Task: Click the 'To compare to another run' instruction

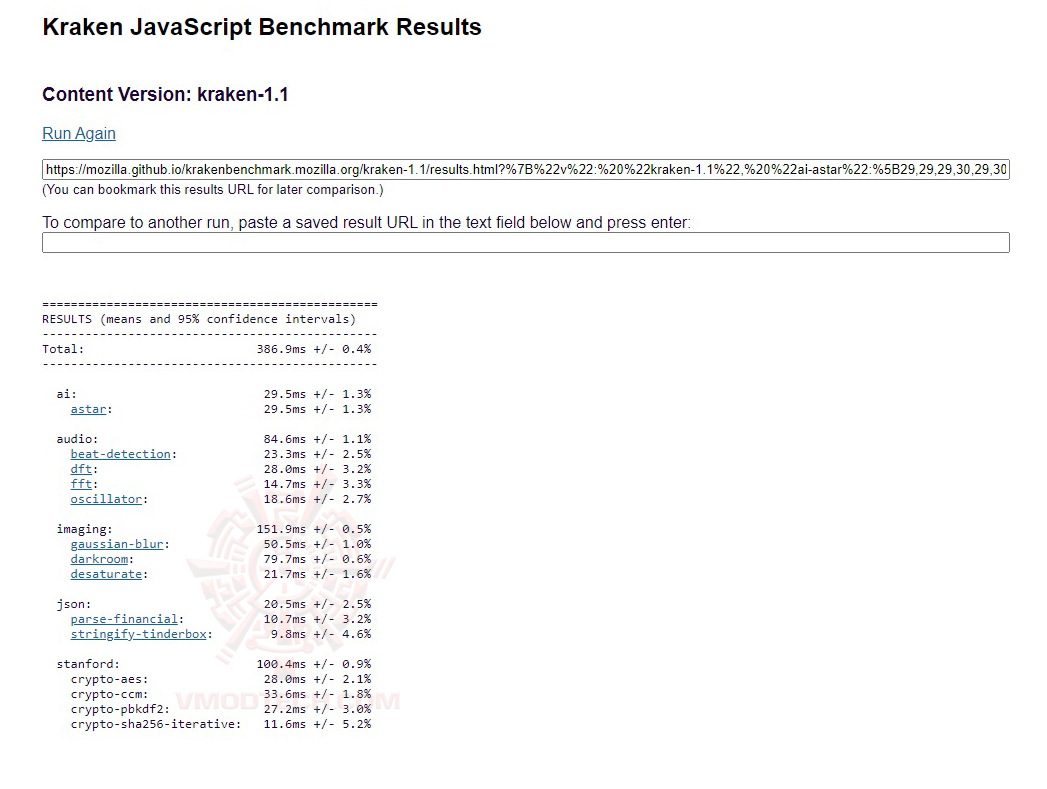Action: coord(367,222)
